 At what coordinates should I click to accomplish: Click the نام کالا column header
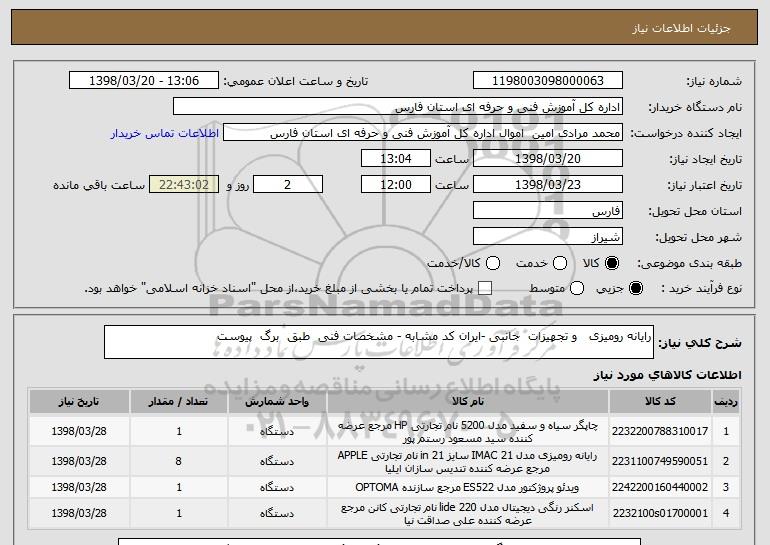[x=468, y=402]
